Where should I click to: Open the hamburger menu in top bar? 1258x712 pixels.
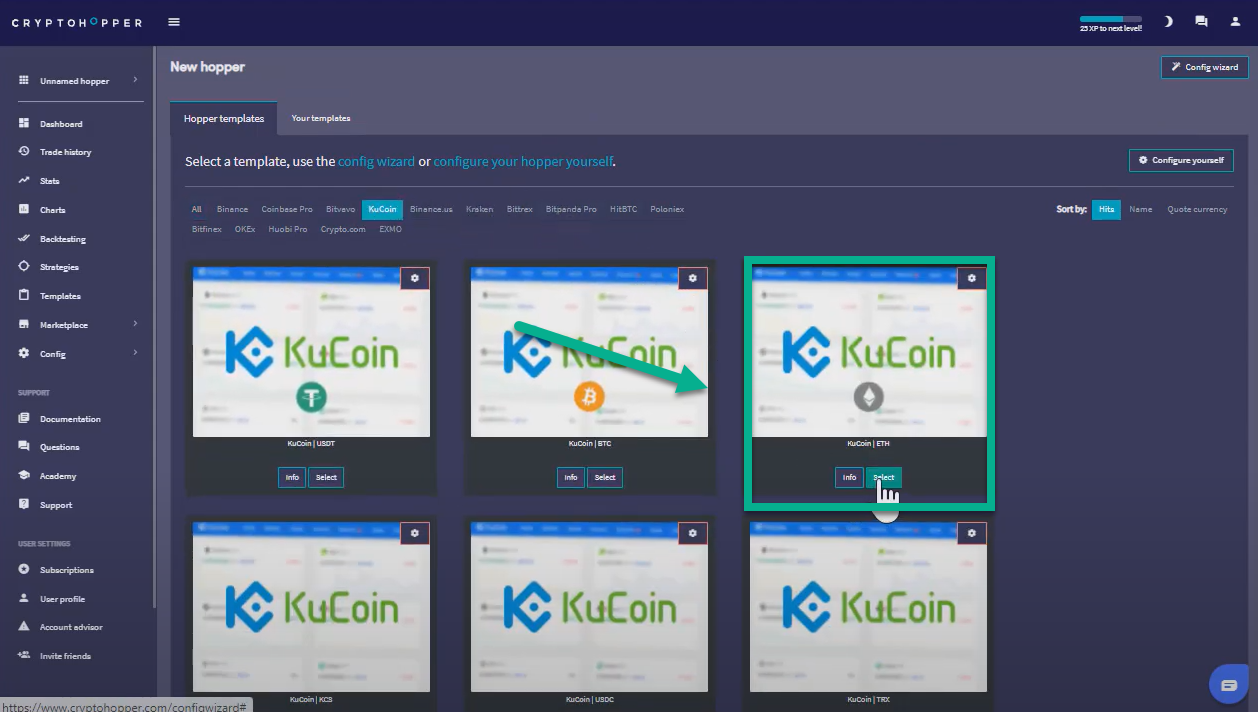[174, 22]
